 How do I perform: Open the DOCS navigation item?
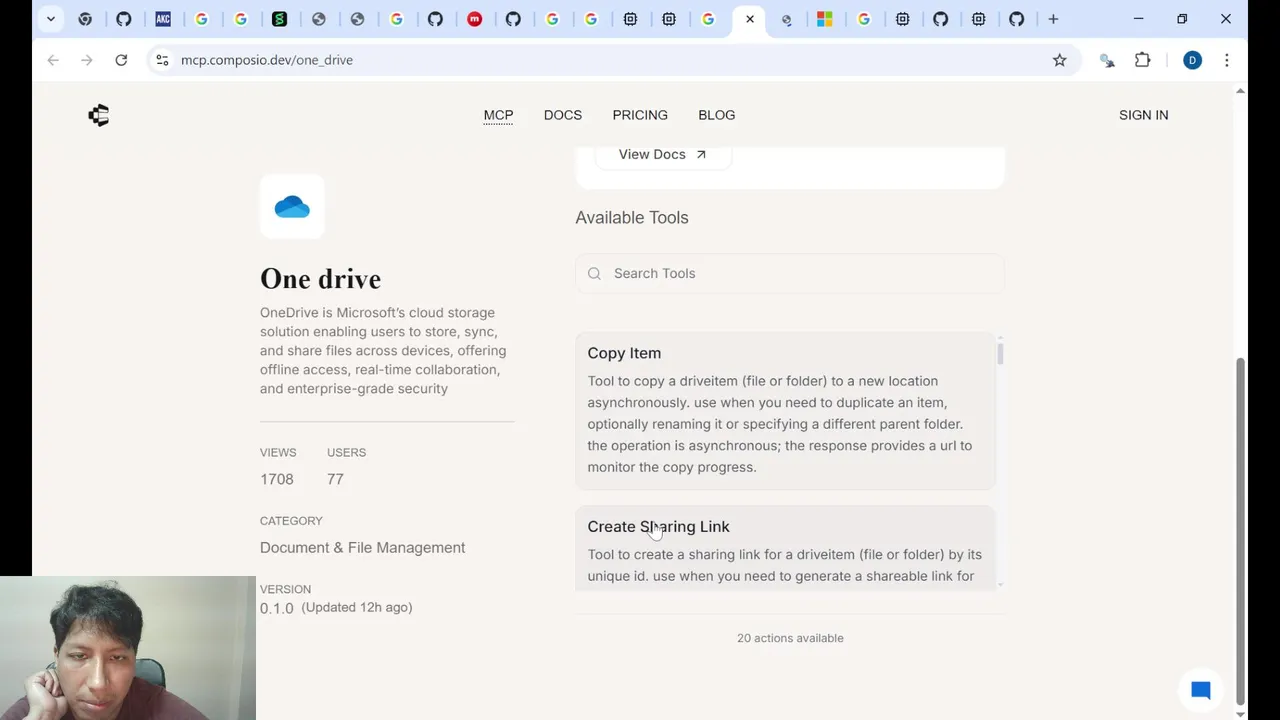563,115
